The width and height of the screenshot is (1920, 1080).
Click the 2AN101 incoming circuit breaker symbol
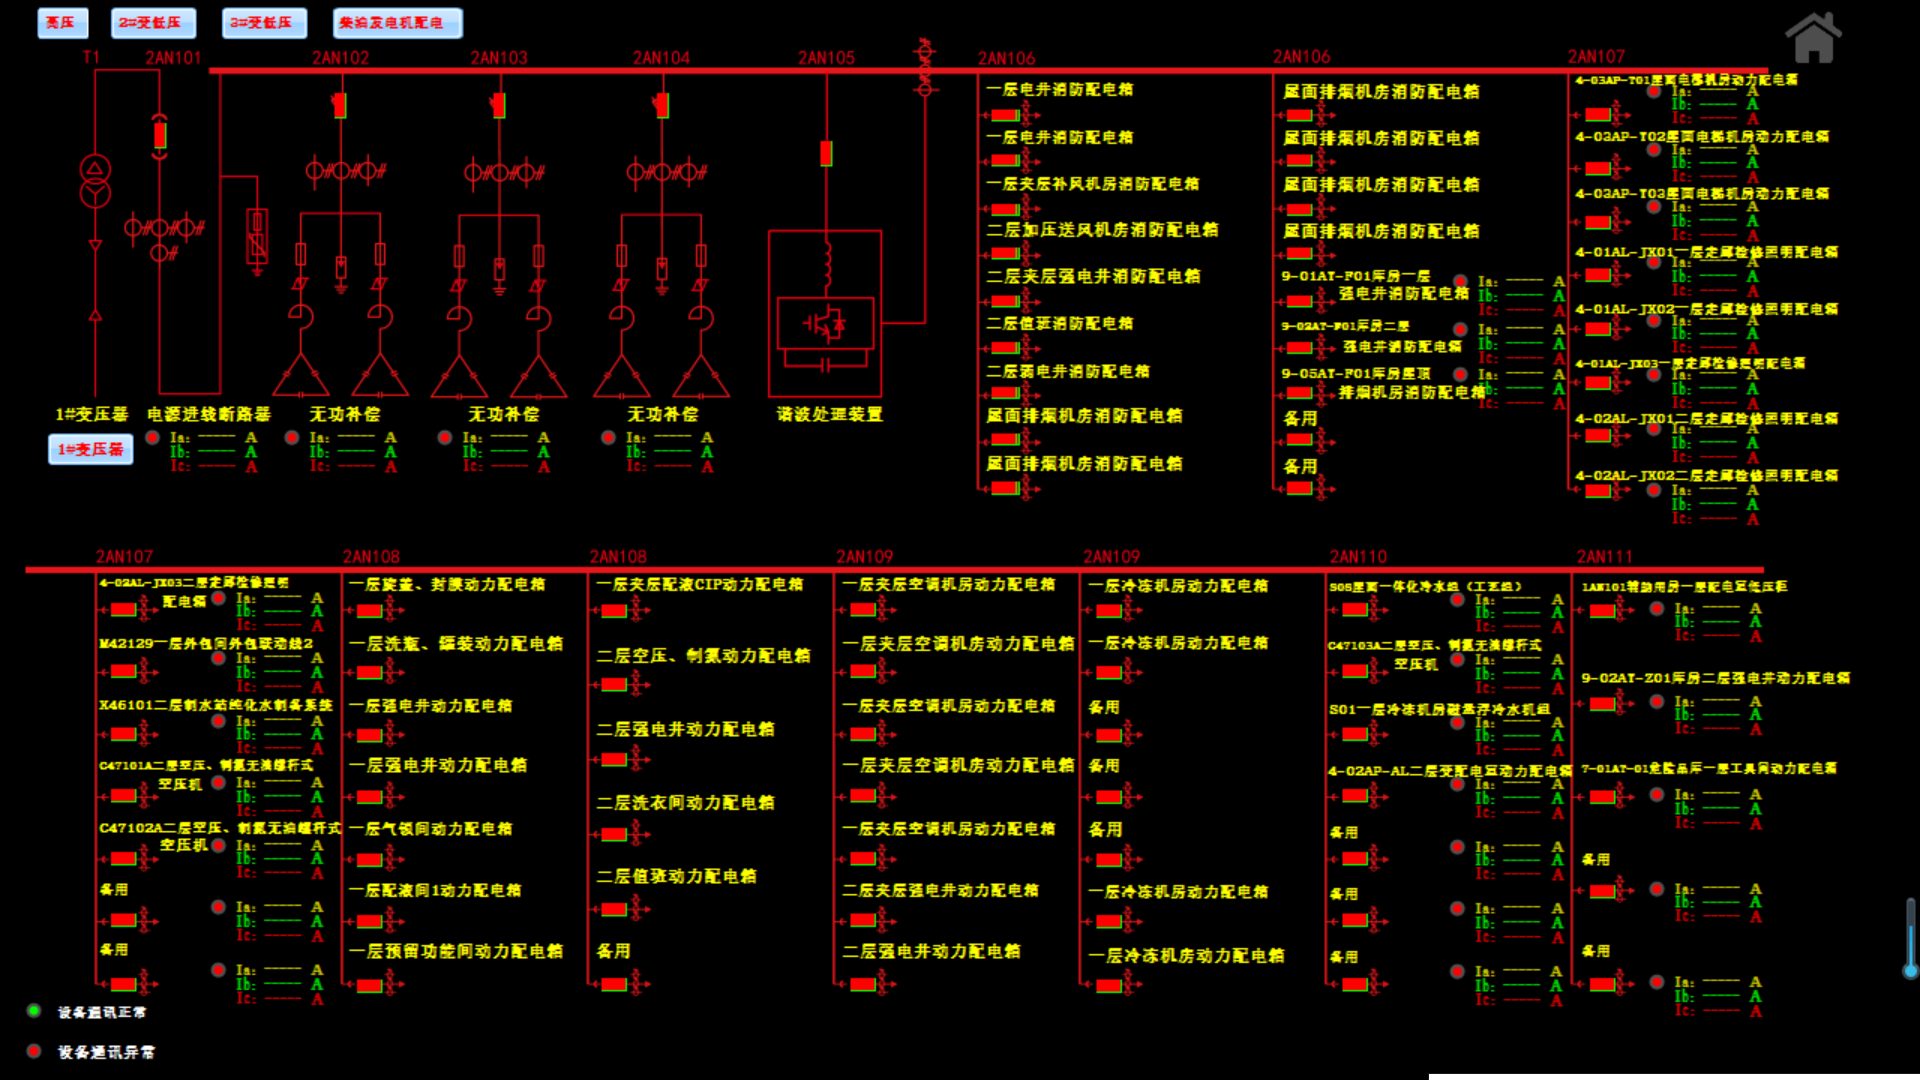point(160,134)
